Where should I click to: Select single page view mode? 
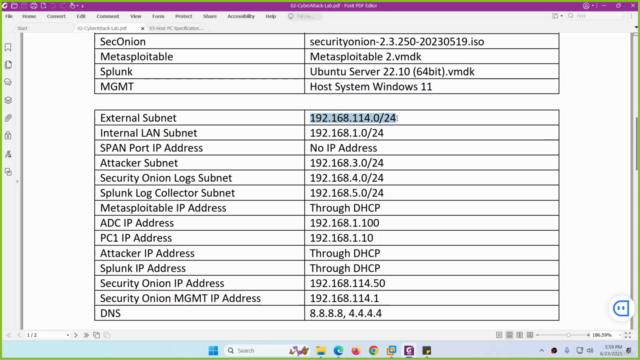tap(499, 335)
